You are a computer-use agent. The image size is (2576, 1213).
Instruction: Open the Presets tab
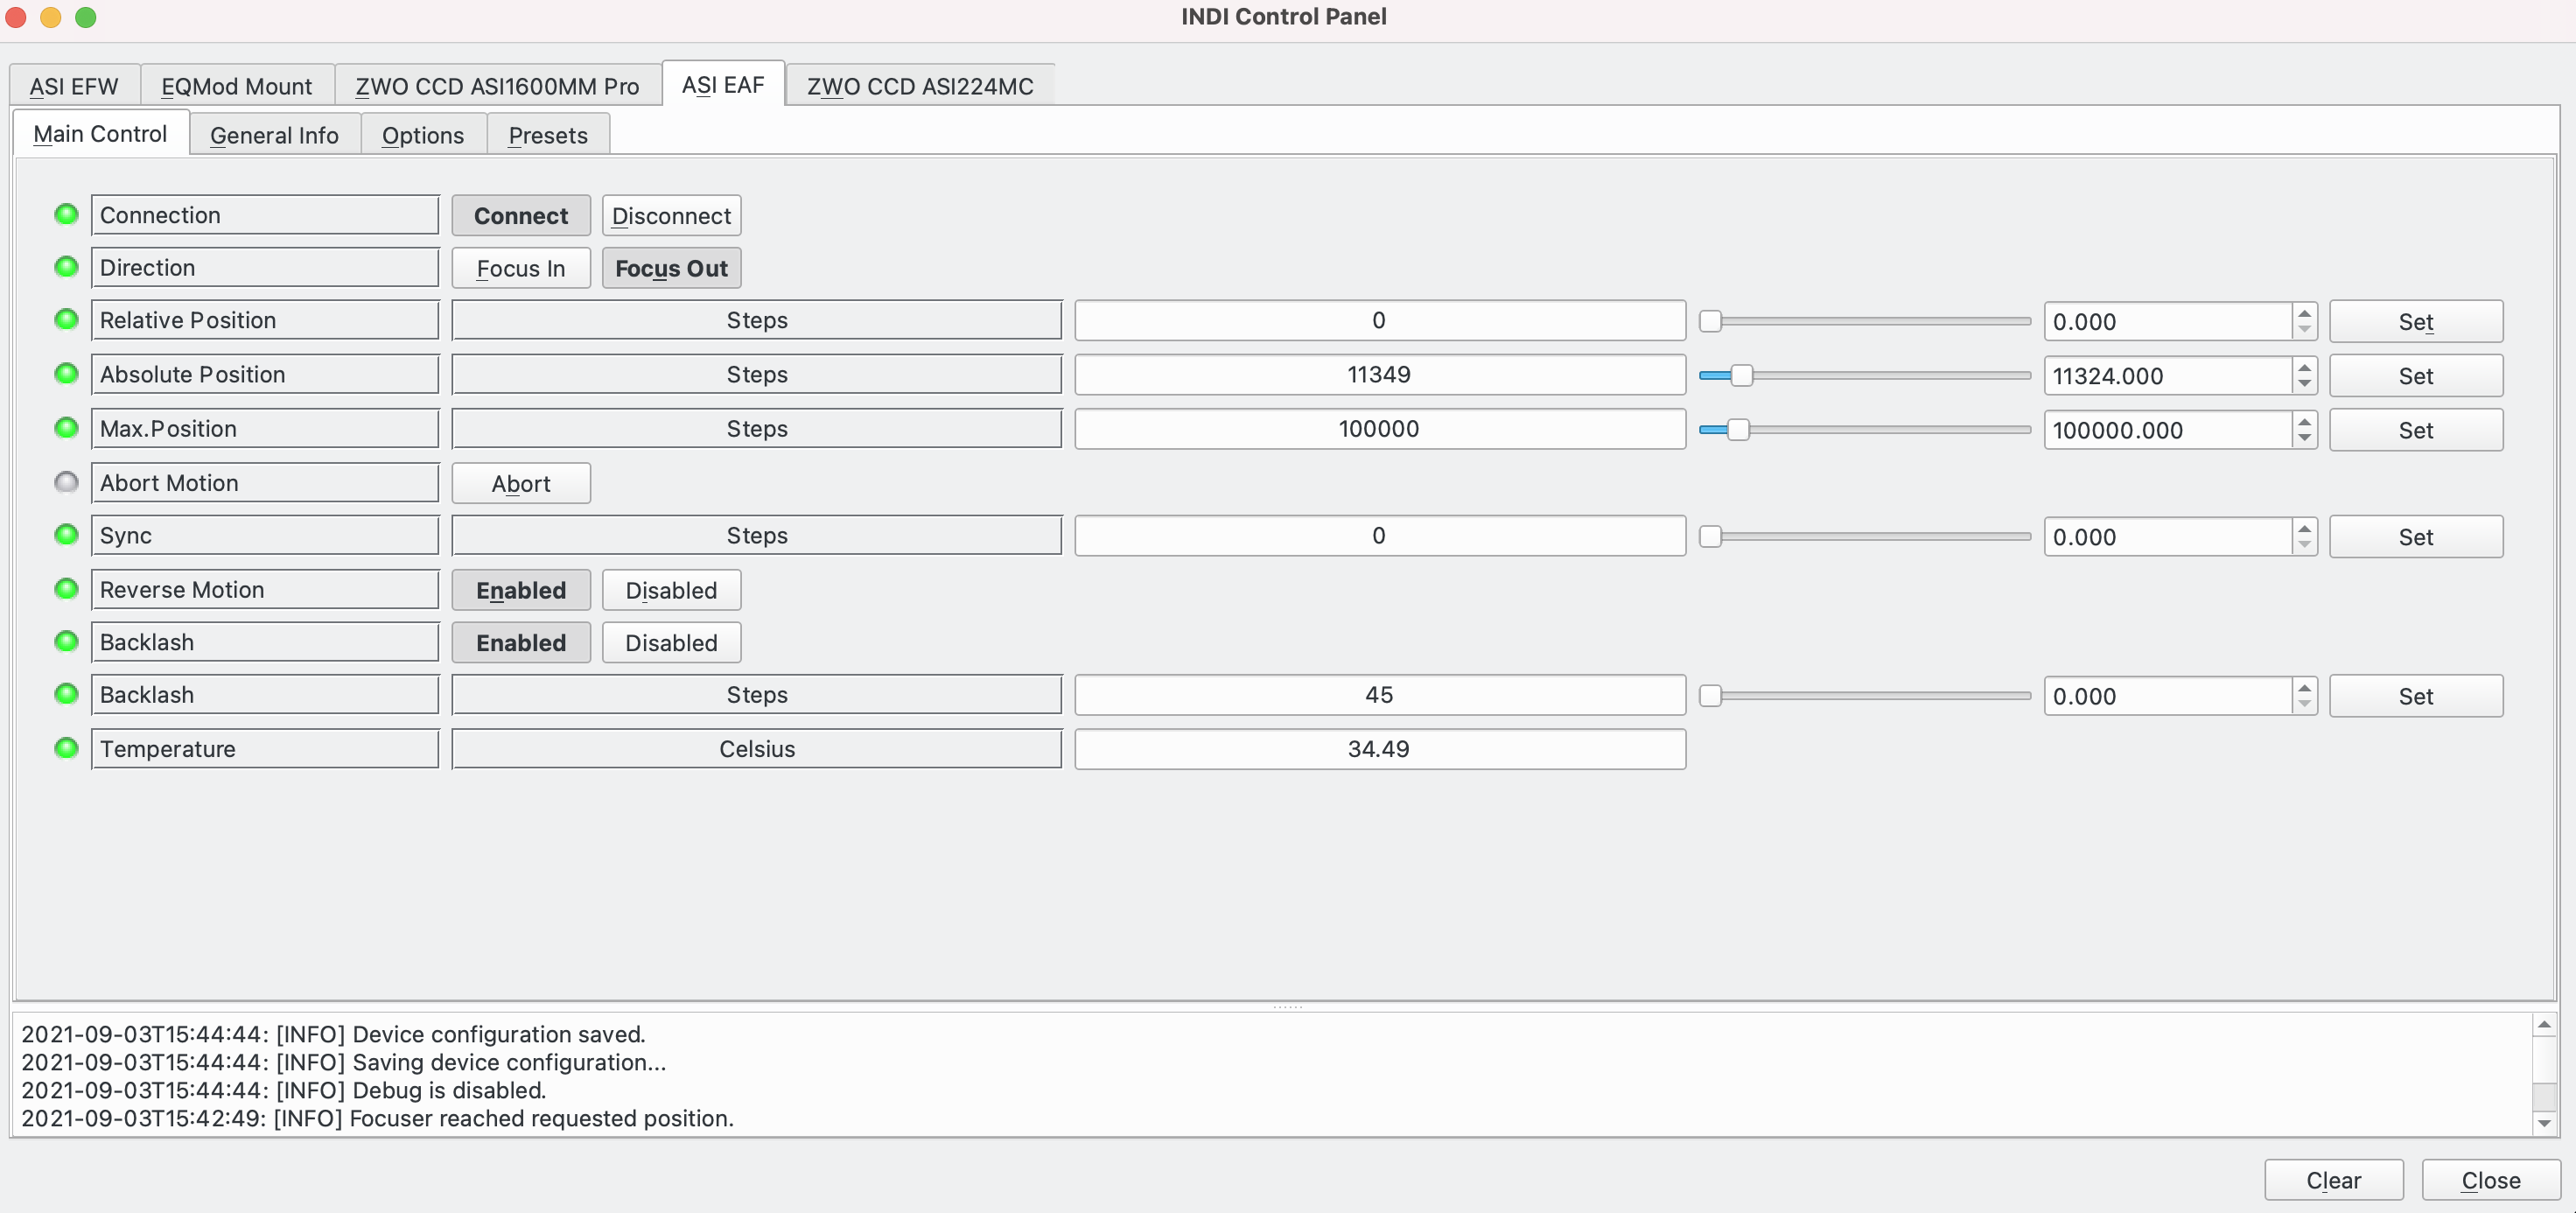click(x=548, y=135)
